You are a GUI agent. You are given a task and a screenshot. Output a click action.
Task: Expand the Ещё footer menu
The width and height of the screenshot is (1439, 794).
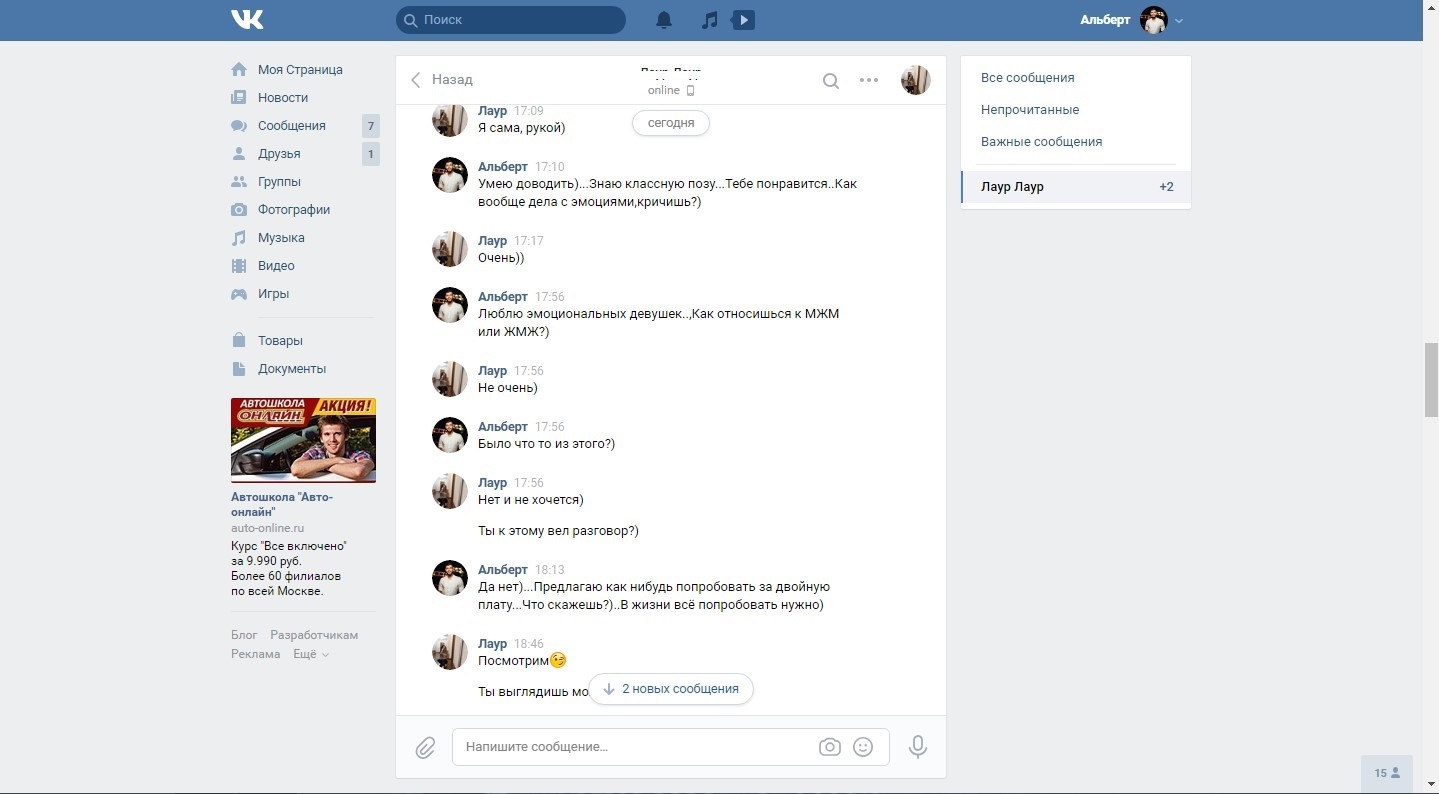point(310,654)
